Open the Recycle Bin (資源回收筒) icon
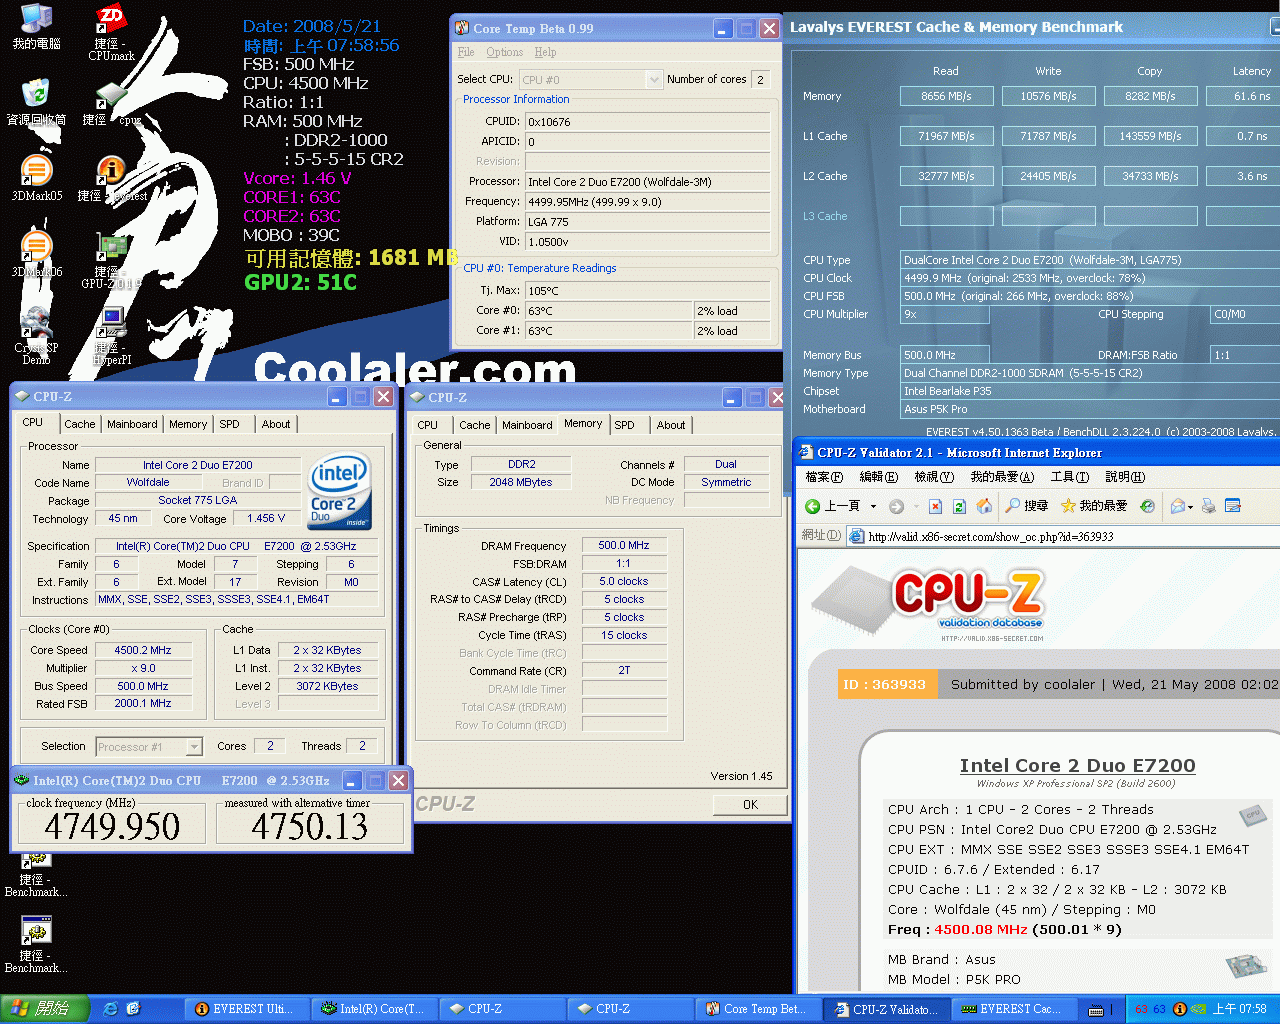Image resolution: width=1280 pixels, height=1024 pixels. (36, 102)
